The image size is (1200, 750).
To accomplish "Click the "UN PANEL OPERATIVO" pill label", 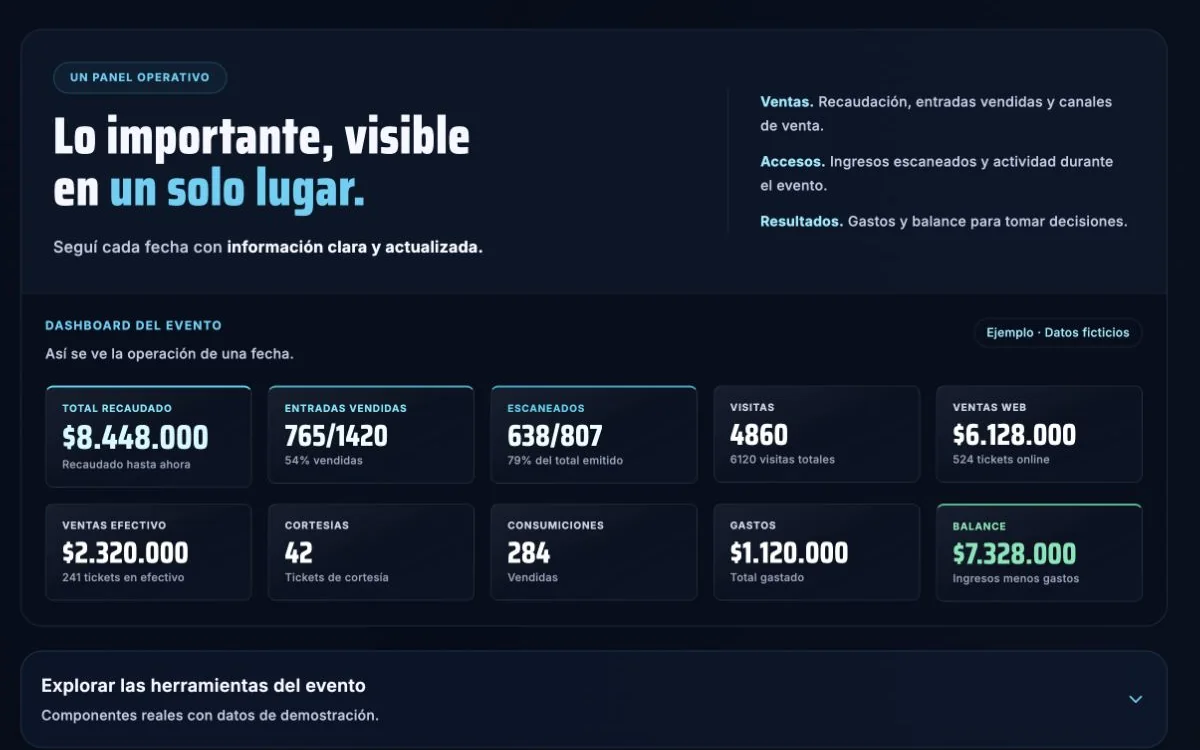I will [140, 78].
